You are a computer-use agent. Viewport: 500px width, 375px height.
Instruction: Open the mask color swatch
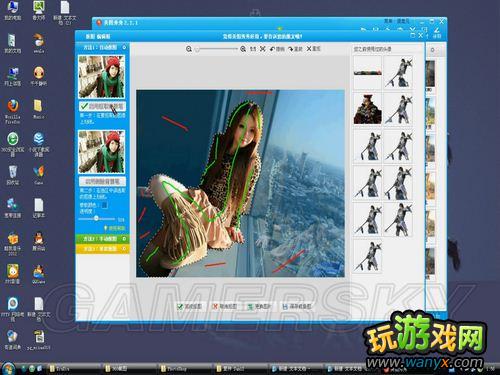tap(104, 205)
